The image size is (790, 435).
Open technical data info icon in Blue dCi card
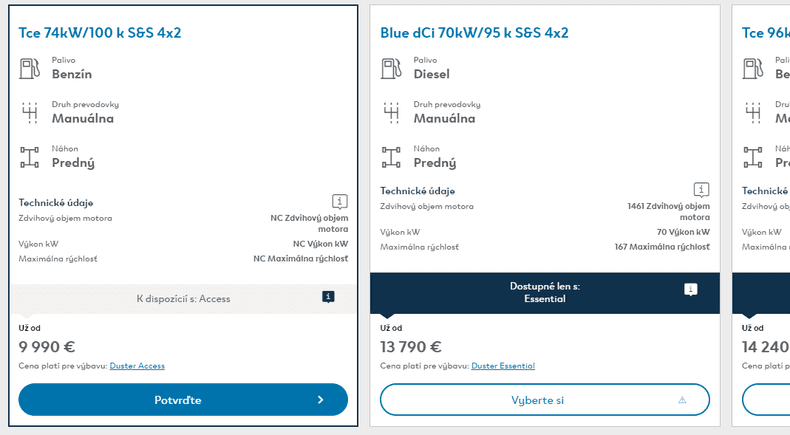click(701, 189)
